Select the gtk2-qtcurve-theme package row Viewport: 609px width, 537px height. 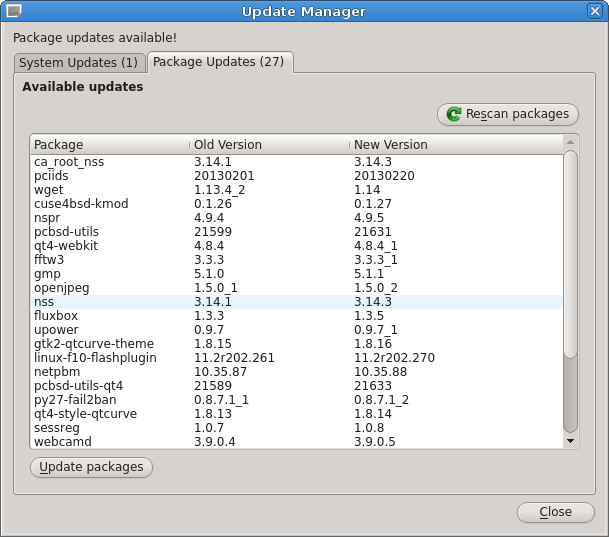[x=296, y=344]
